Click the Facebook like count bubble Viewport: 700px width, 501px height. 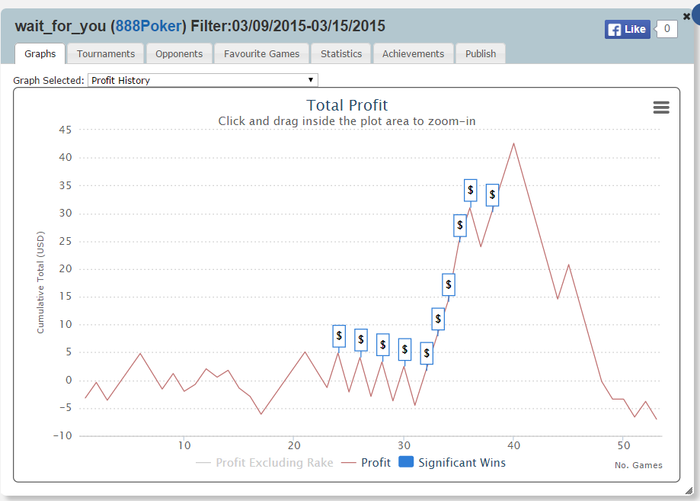coord(667,29)
